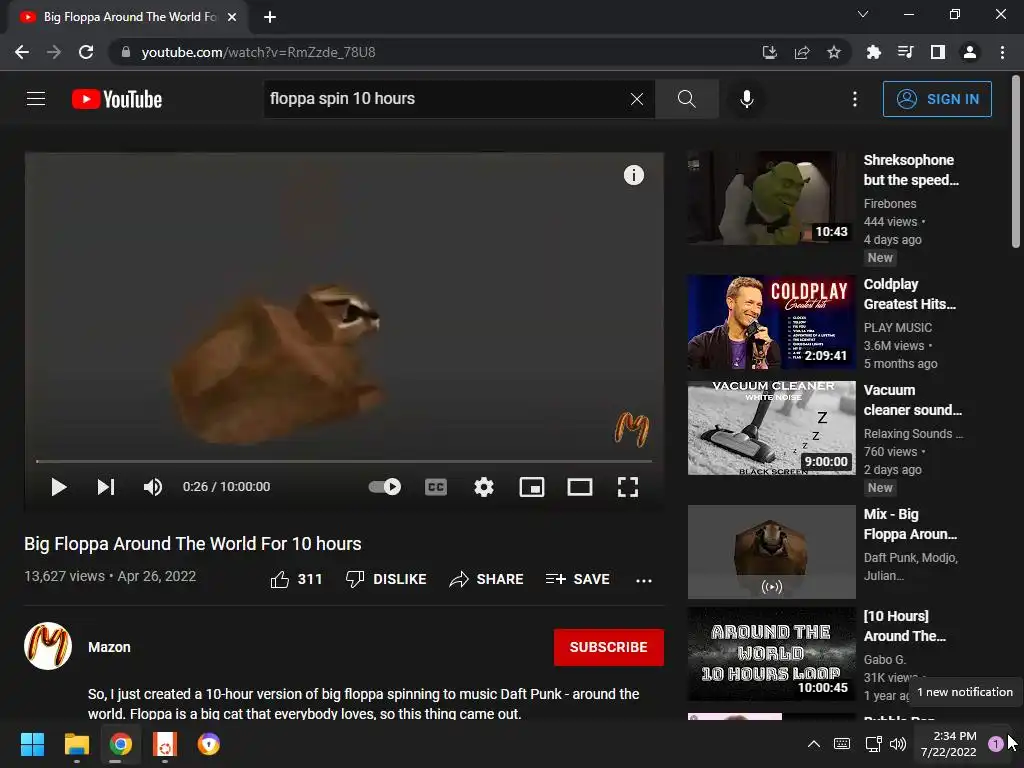Go to YouTube home via logo
This screenshot has height=768, width=1024.
coord(117,99)
